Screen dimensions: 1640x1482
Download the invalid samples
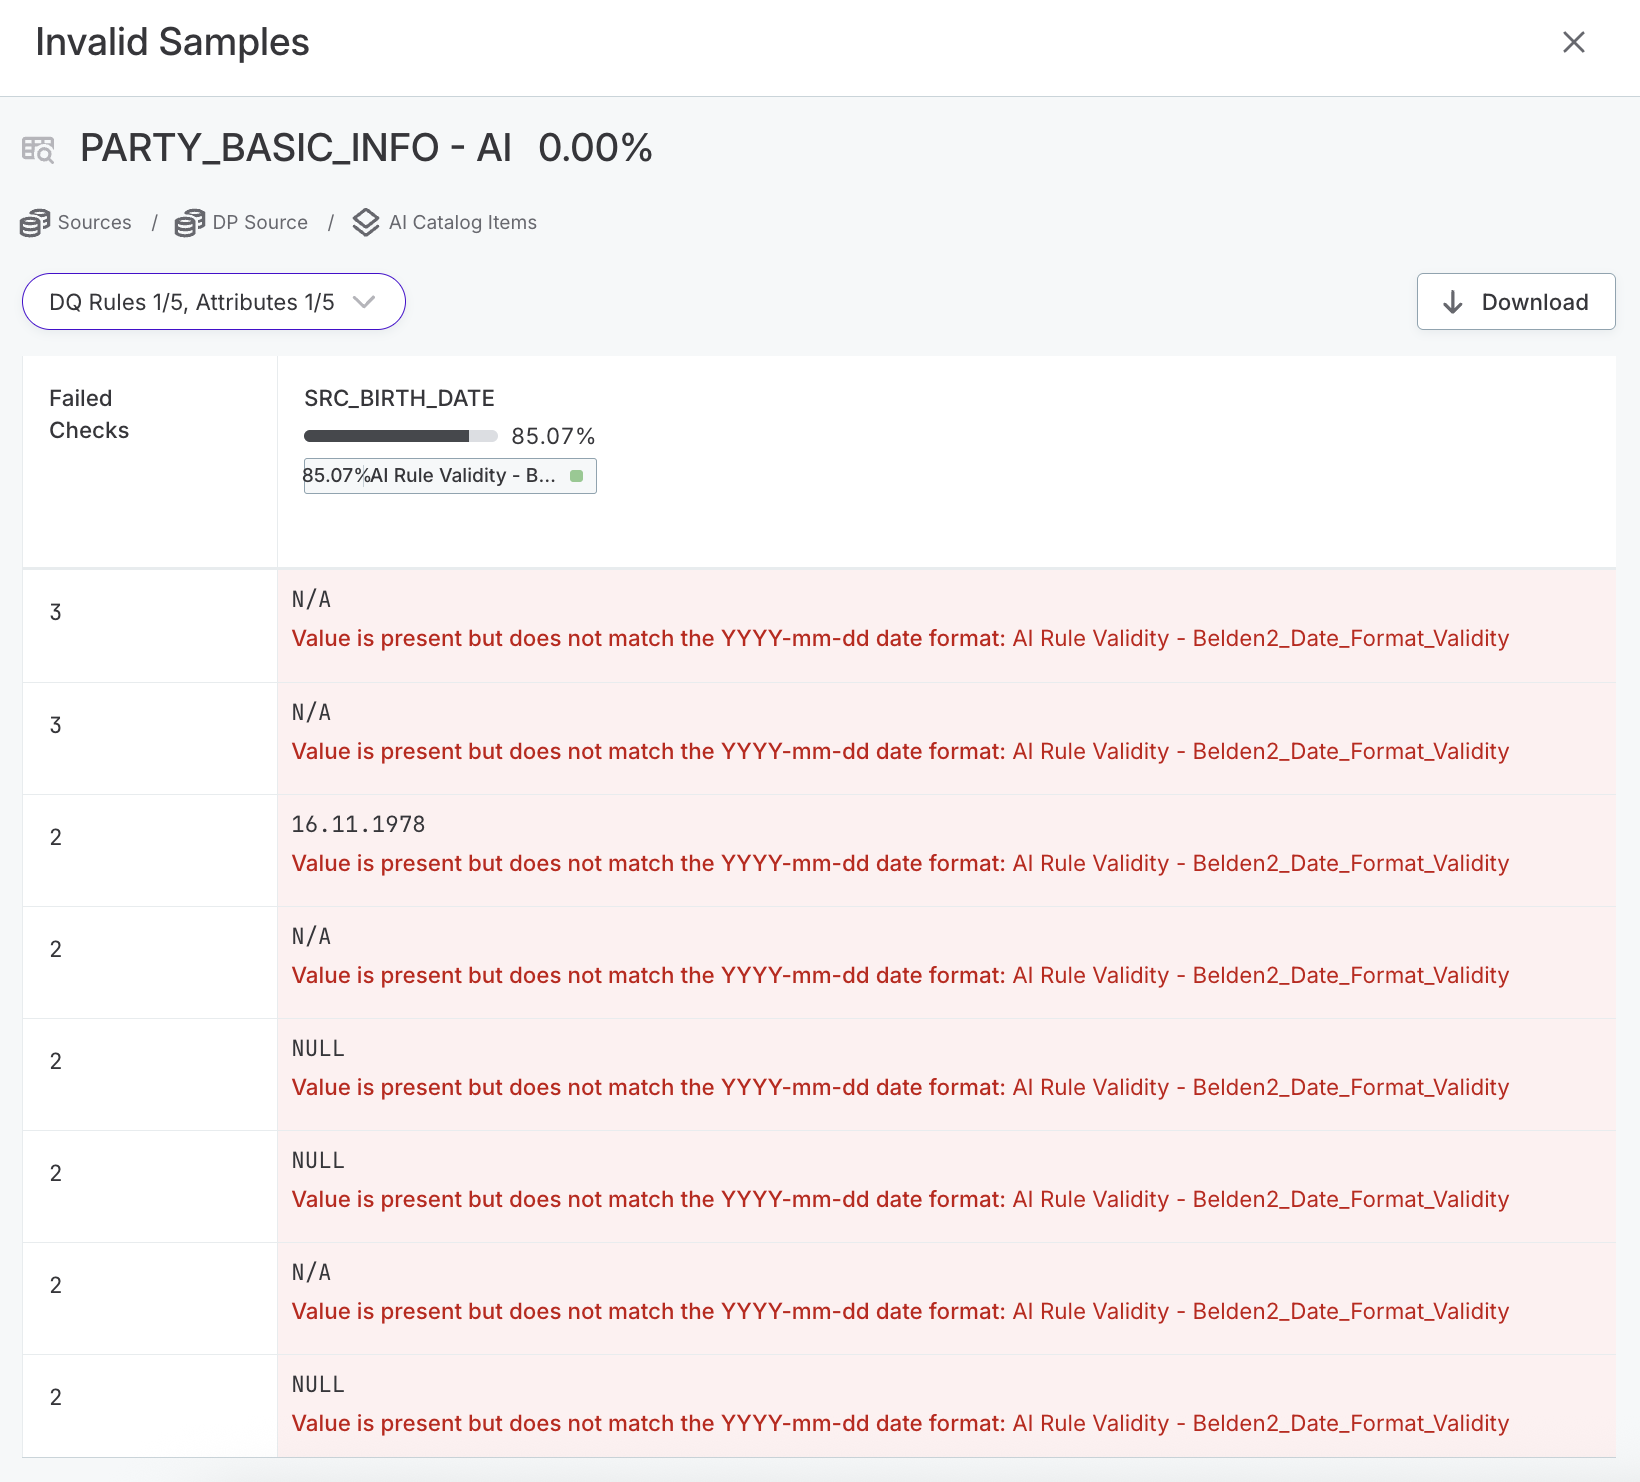pos(1516,302)
